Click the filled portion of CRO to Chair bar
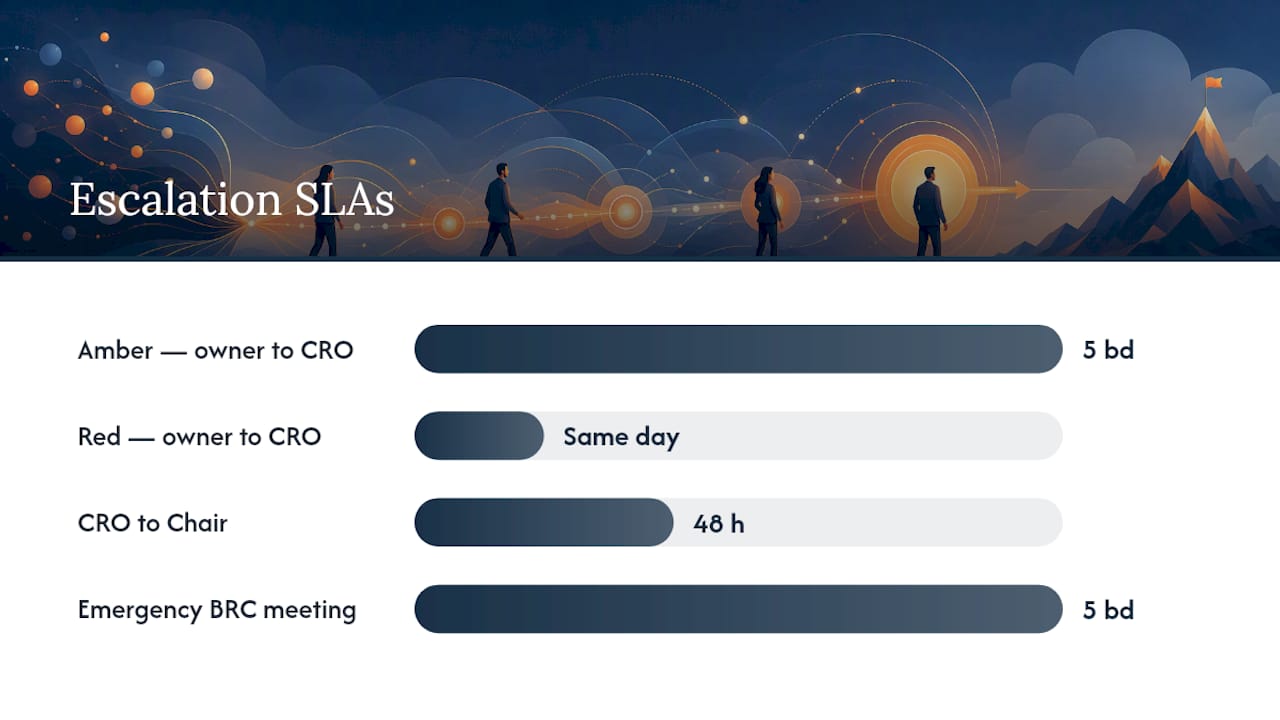The image size is (1280, 720). tap(543, 522)
